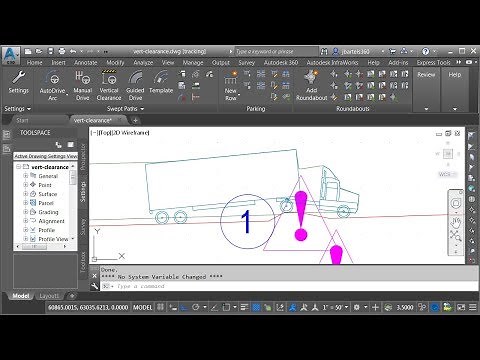Select the Template swept path tool
This screenshot has width=480, height=360.
tap(161, 82)
